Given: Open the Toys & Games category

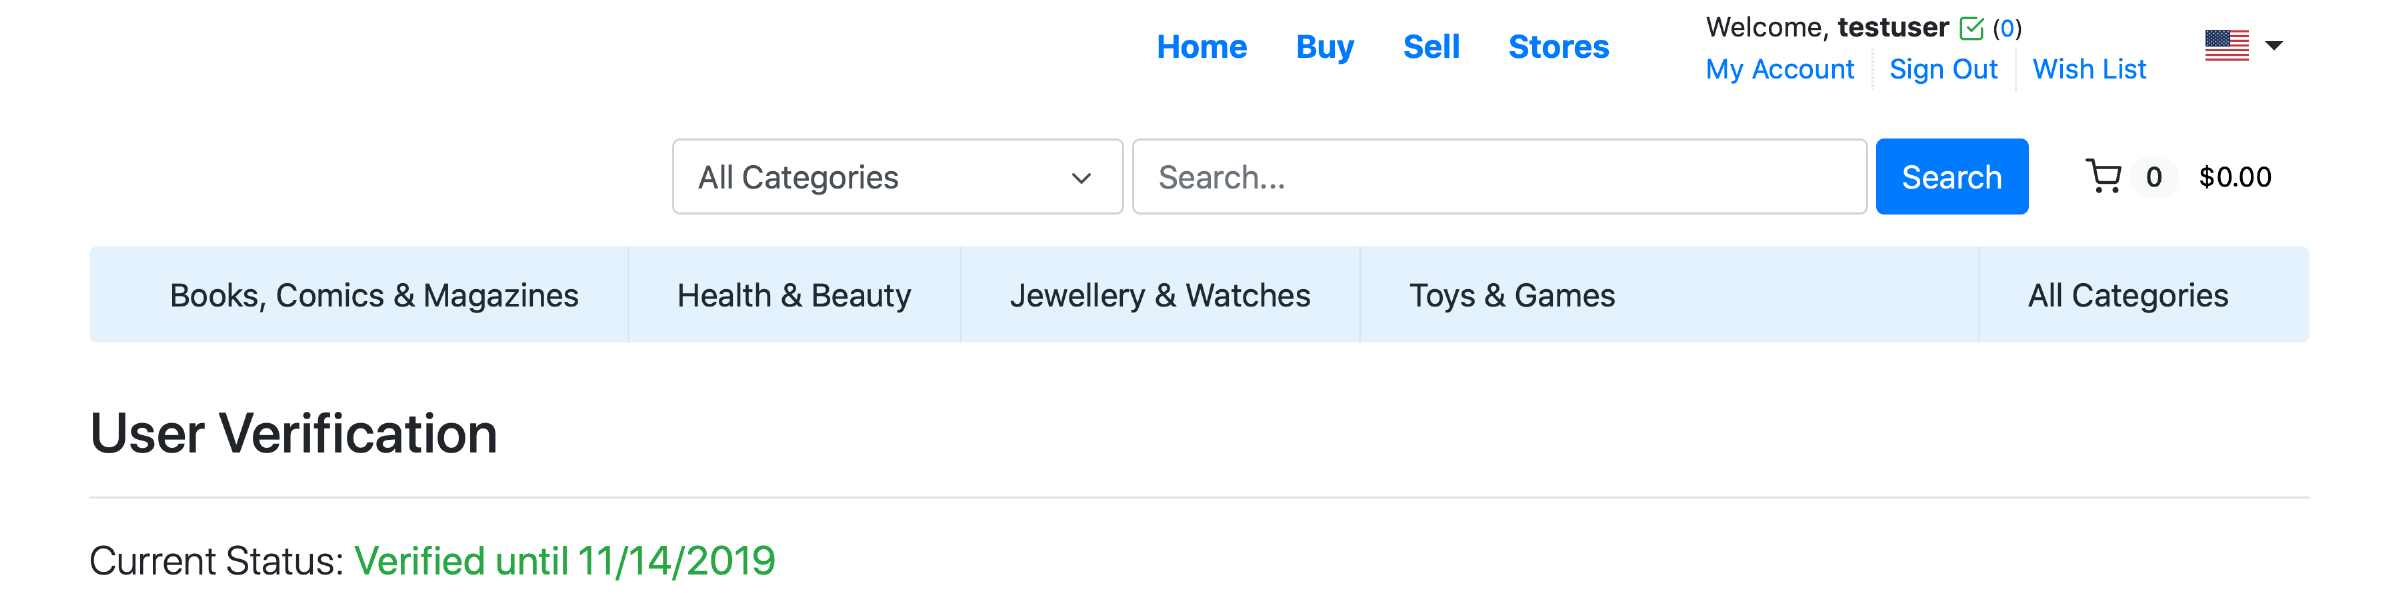Looking at the screenshot, I should coord(1512,295).
